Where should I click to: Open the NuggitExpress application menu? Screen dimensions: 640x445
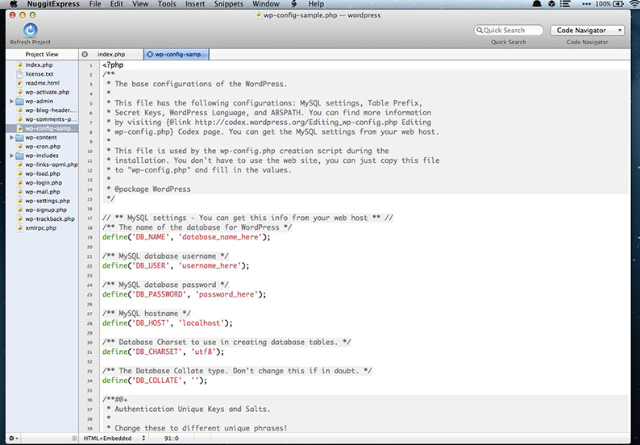tap(53, 4)
